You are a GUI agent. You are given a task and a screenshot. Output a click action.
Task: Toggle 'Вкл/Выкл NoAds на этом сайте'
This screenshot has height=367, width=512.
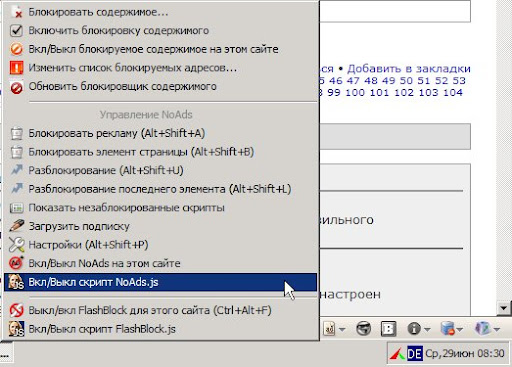click(x=160, y=263)
